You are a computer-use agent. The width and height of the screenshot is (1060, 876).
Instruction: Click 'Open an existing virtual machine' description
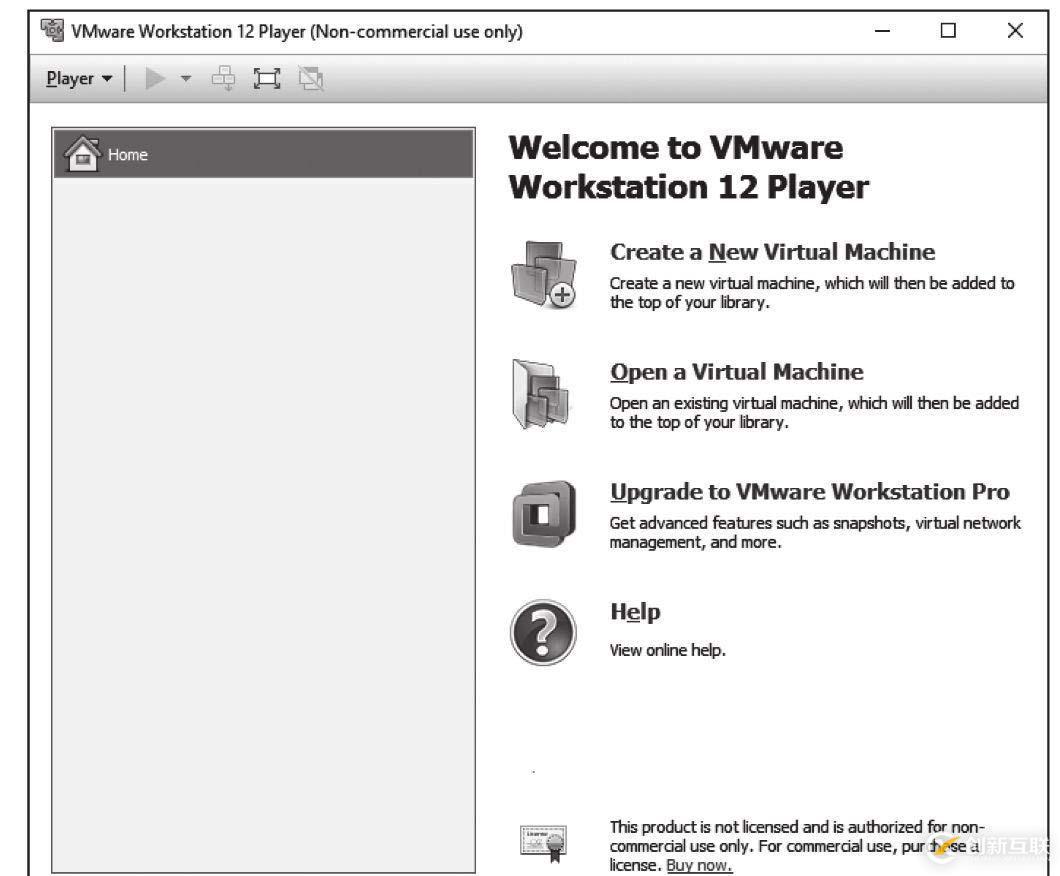[x=814, y=412]
